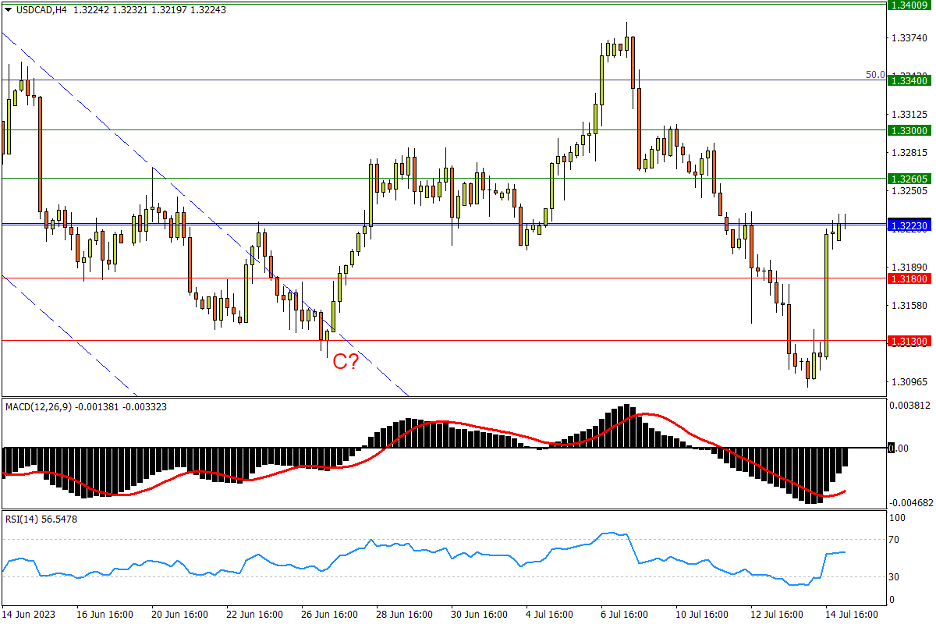Select the 1.33000 resistance price tag
Screen dimensions: 936x624
click(909, 130)
